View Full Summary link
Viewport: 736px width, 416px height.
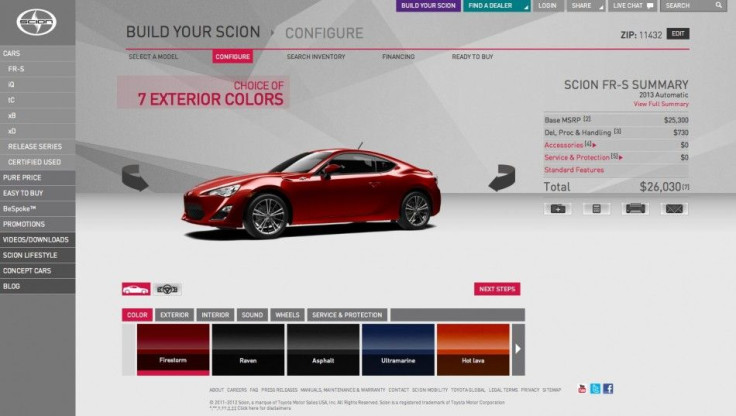point(661,104)
